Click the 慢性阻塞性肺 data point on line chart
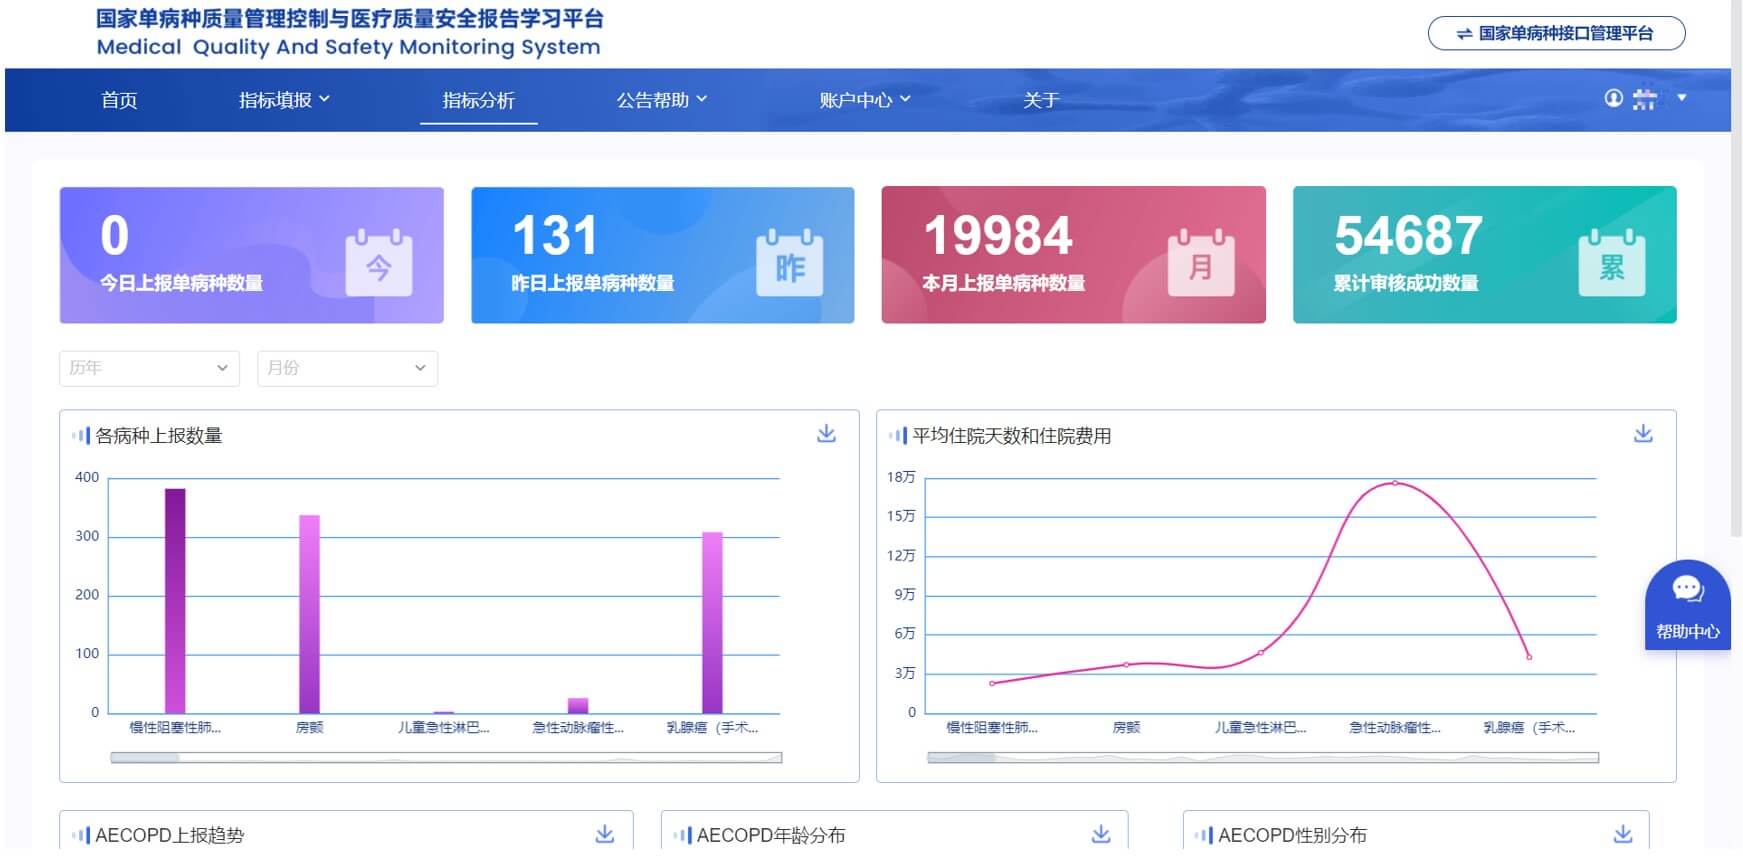This screenshot has width=1743, height=866. coord(992,684)
